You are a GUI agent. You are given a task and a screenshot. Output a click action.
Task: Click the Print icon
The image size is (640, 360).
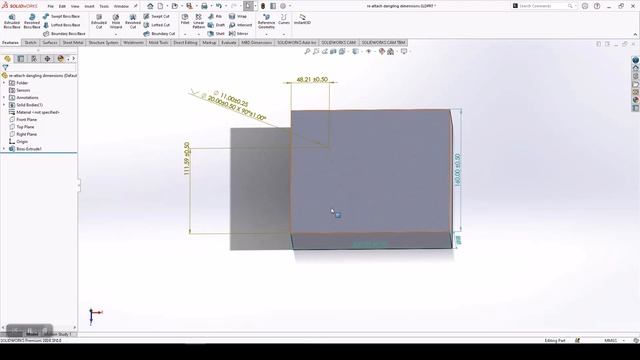204,6
